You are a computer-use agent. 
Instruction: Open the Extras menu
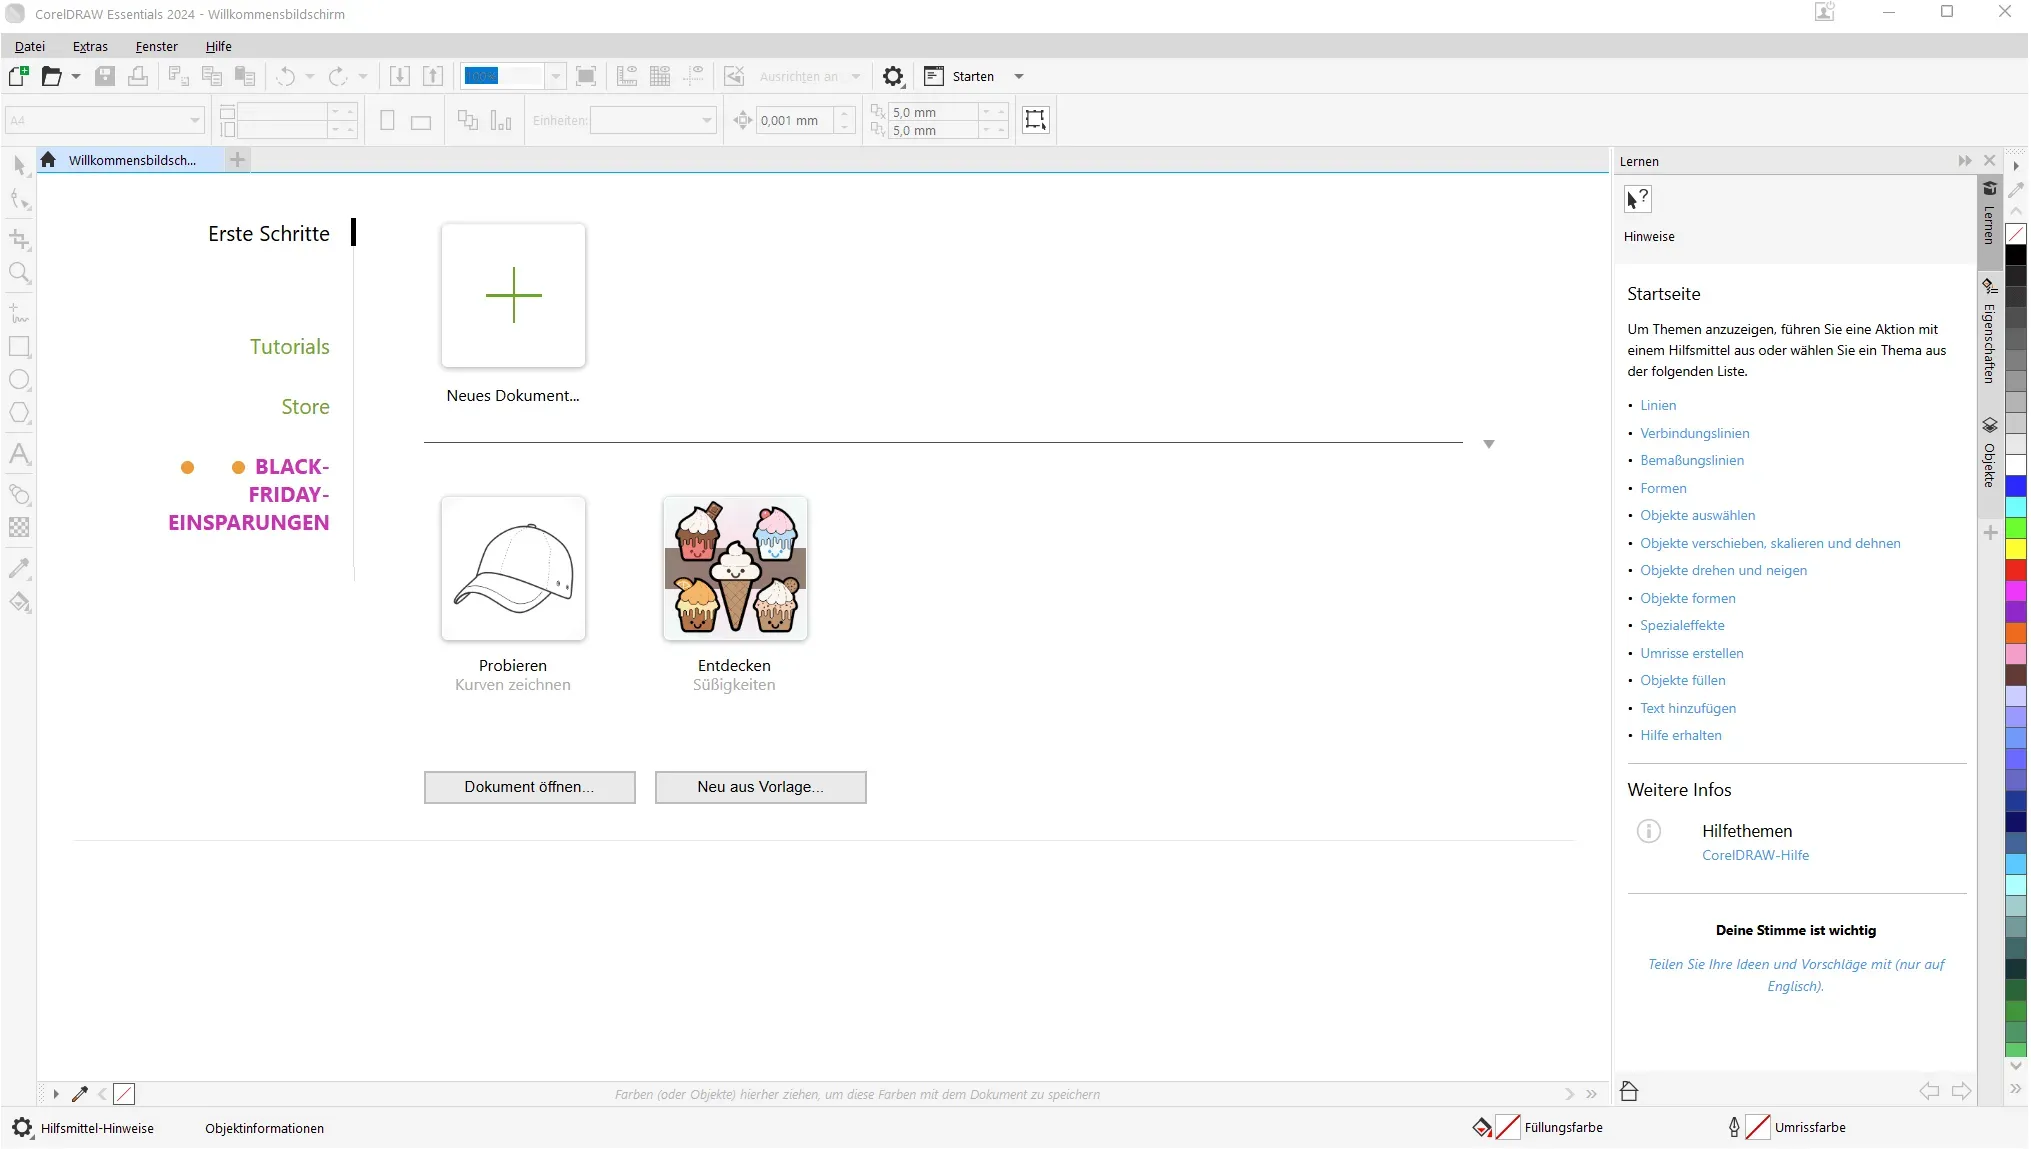click(90, 46)
